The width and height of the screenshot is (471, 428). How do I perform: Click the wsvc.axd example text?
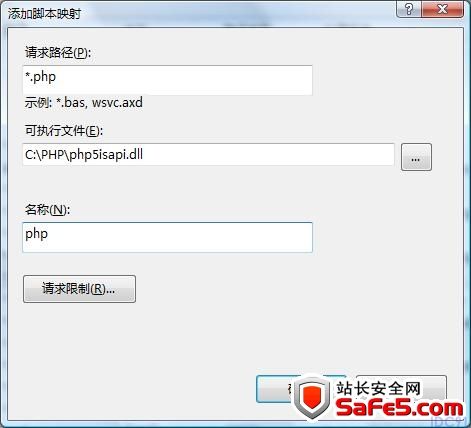tap(117, 102)
